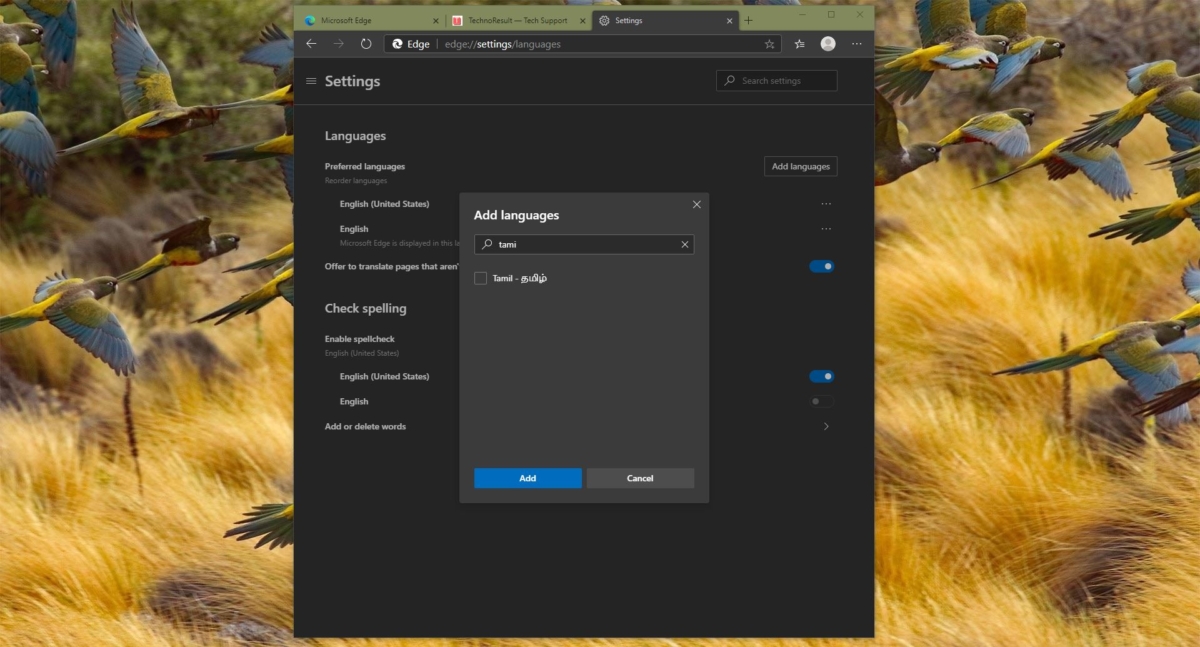Cancel the Add languages dialog
Viewport: 1200px width, 647px height.
pyautogui.click(x=640, y=478)
